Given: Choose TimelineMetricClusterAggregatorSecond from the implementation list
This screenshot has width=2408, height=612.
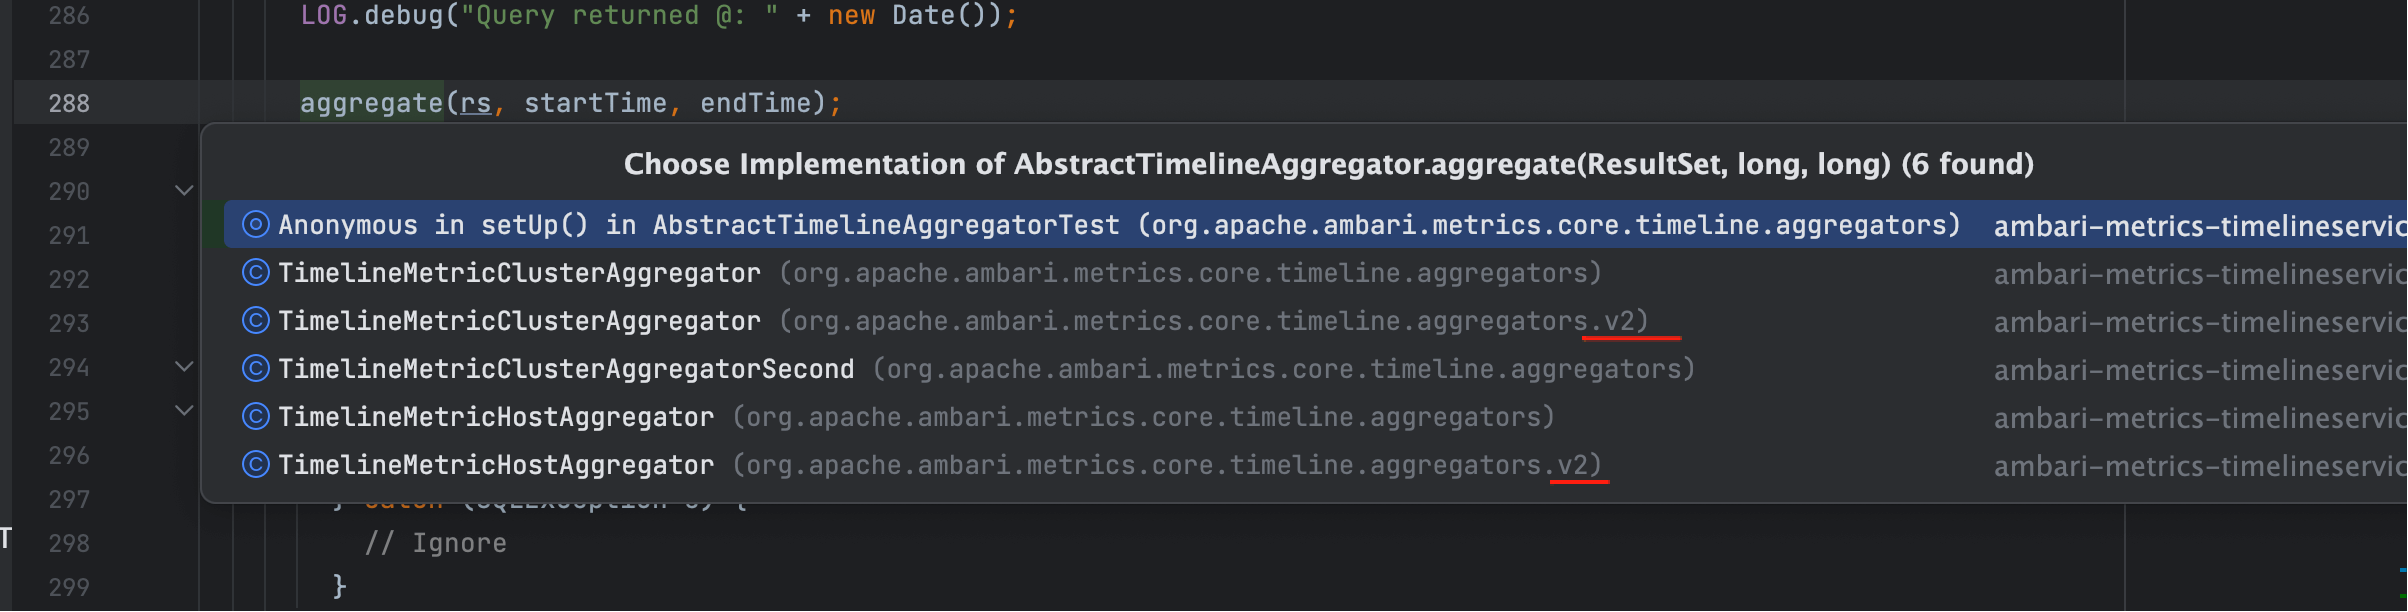Looking at the screenshot, I should click(x=566, y=369).
